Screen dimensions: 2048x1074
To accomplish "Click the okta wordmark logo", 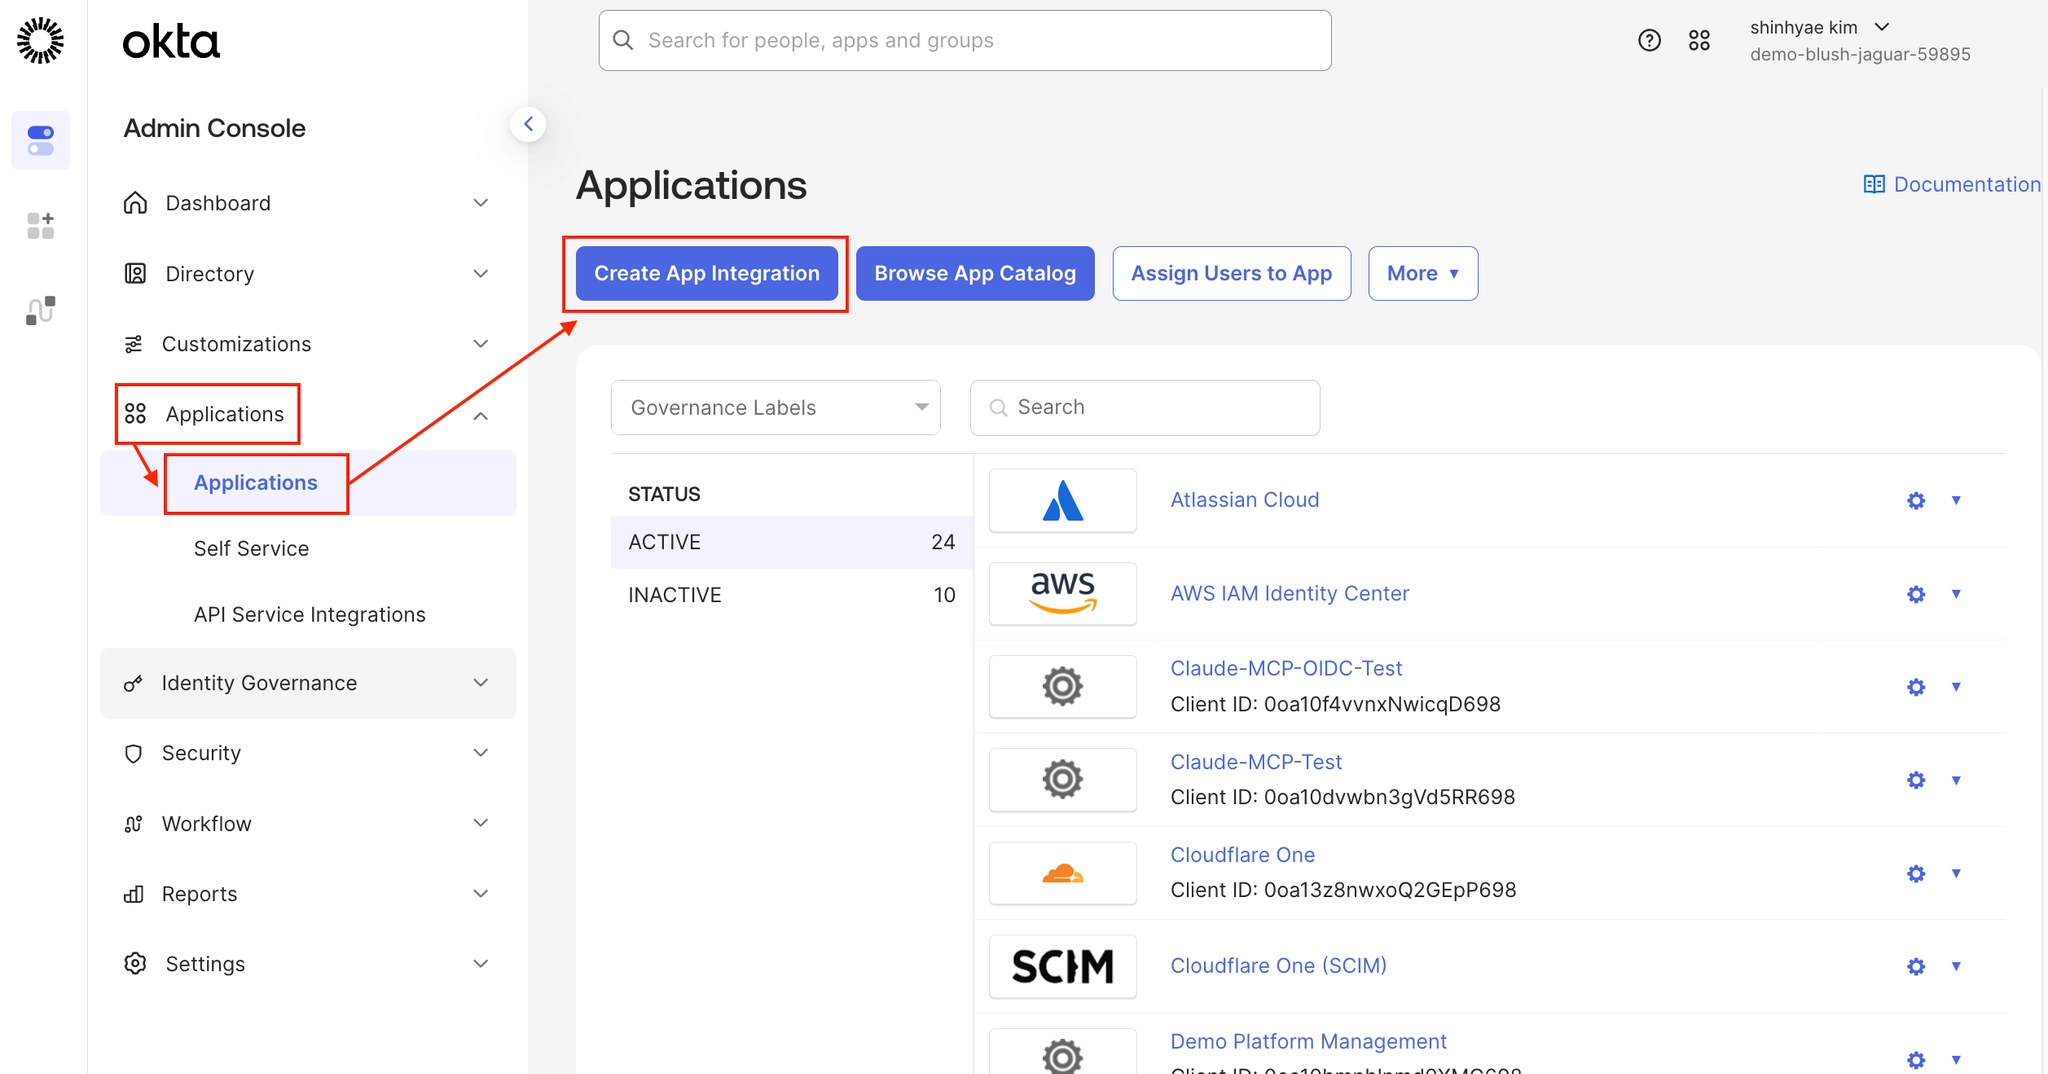I will tap(171, 41).
